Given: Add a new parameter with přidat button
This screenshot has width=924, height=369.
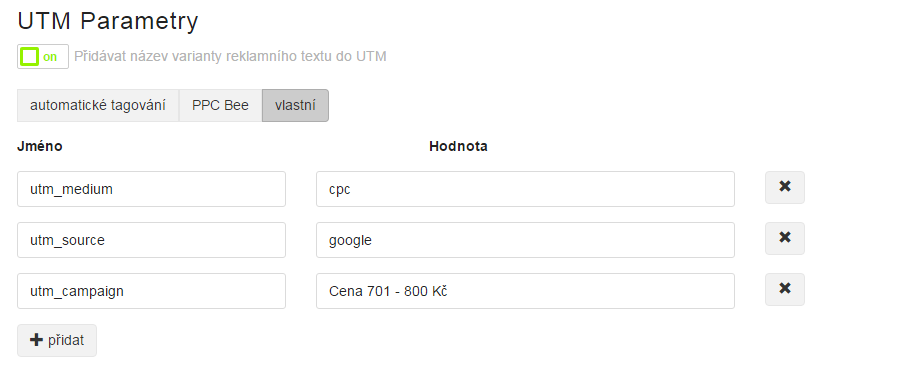Looking at the screenshot, I should [57, 340].
